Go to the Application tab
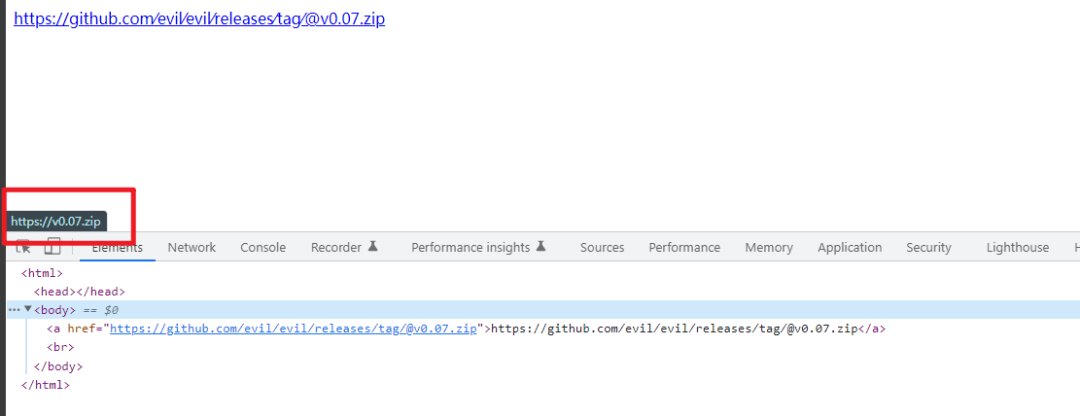Screen dimensions: 1080x416 point(849,248)
